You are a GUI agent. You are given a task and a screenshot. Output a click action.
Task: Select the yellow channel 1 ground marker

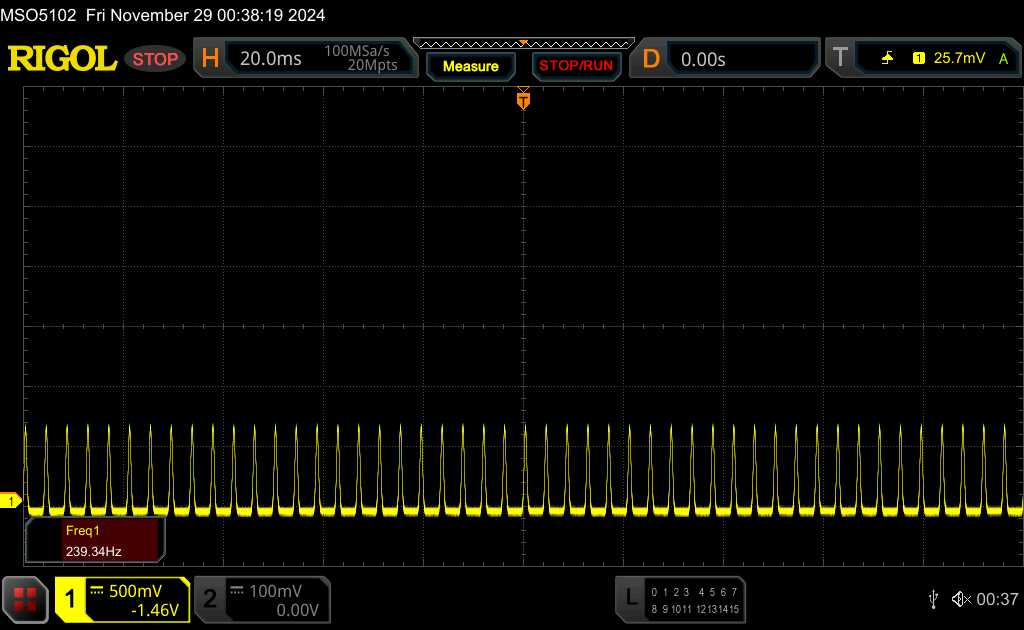pos(10,501)
